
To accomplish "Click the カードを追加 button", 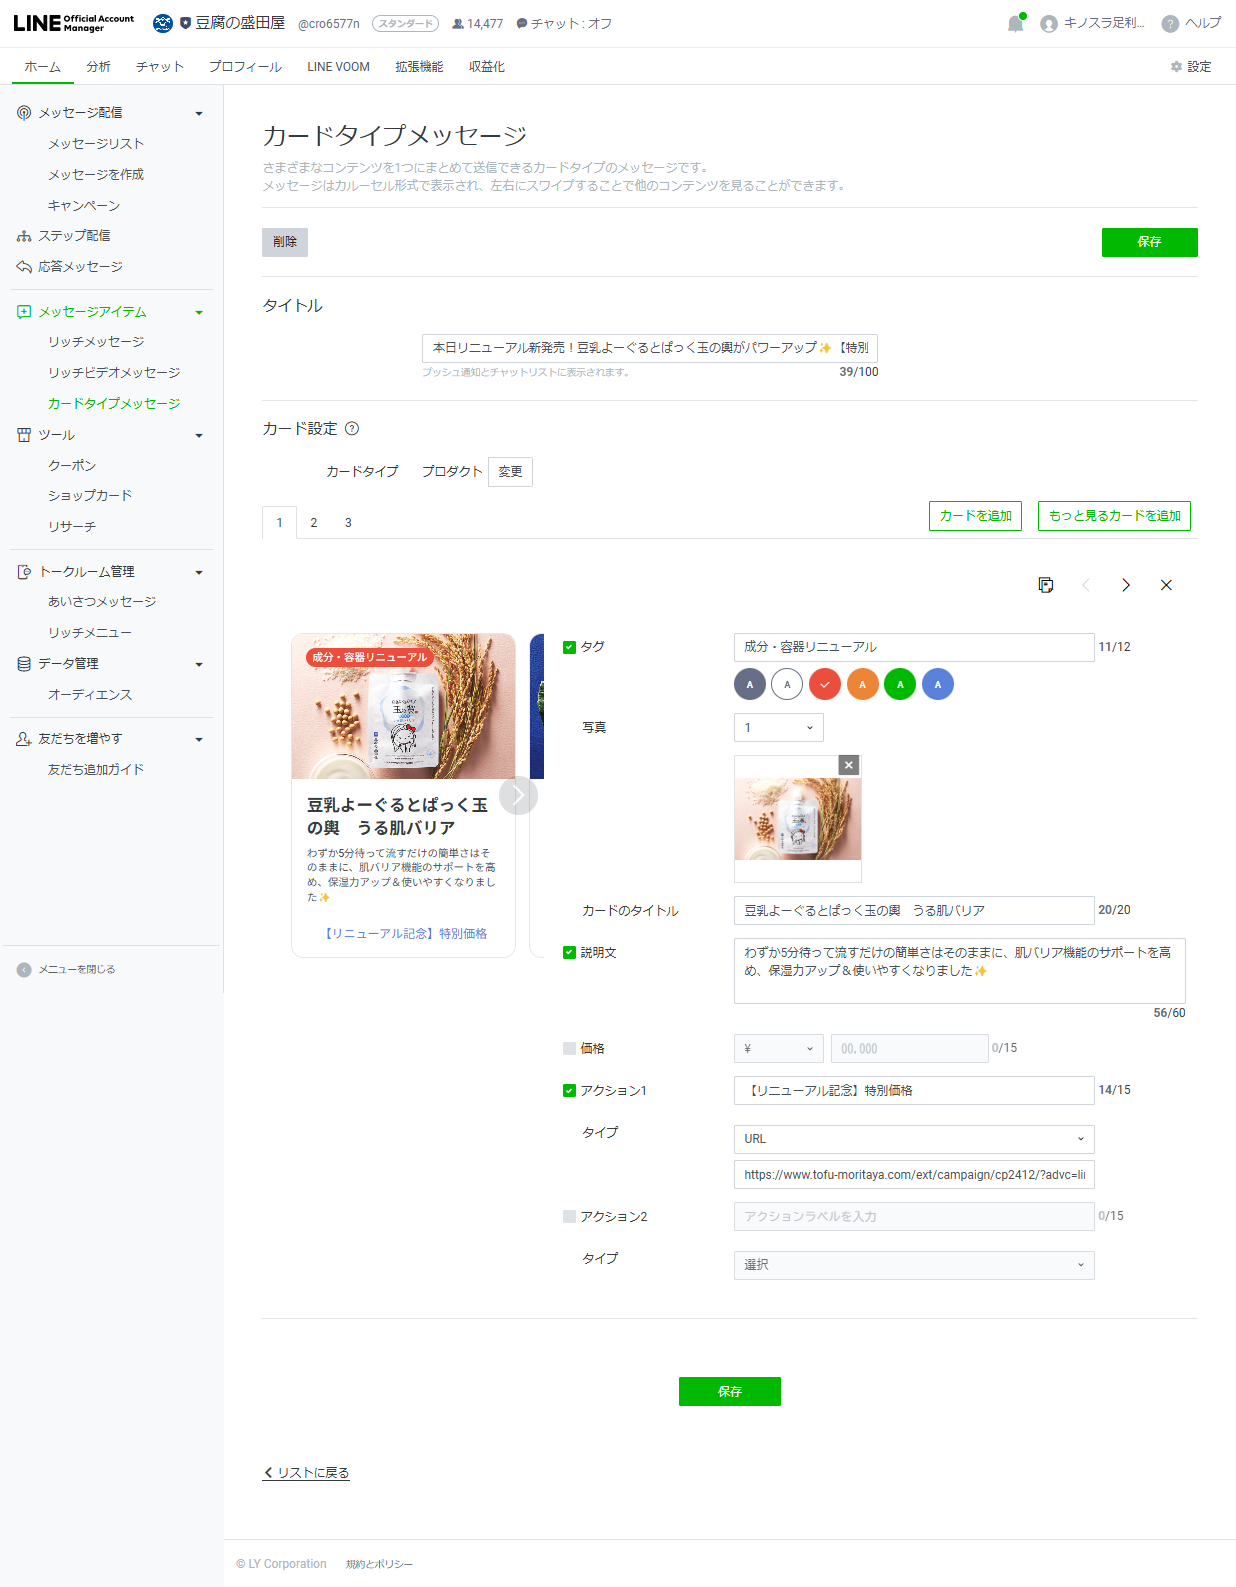I will click(975, 516).
